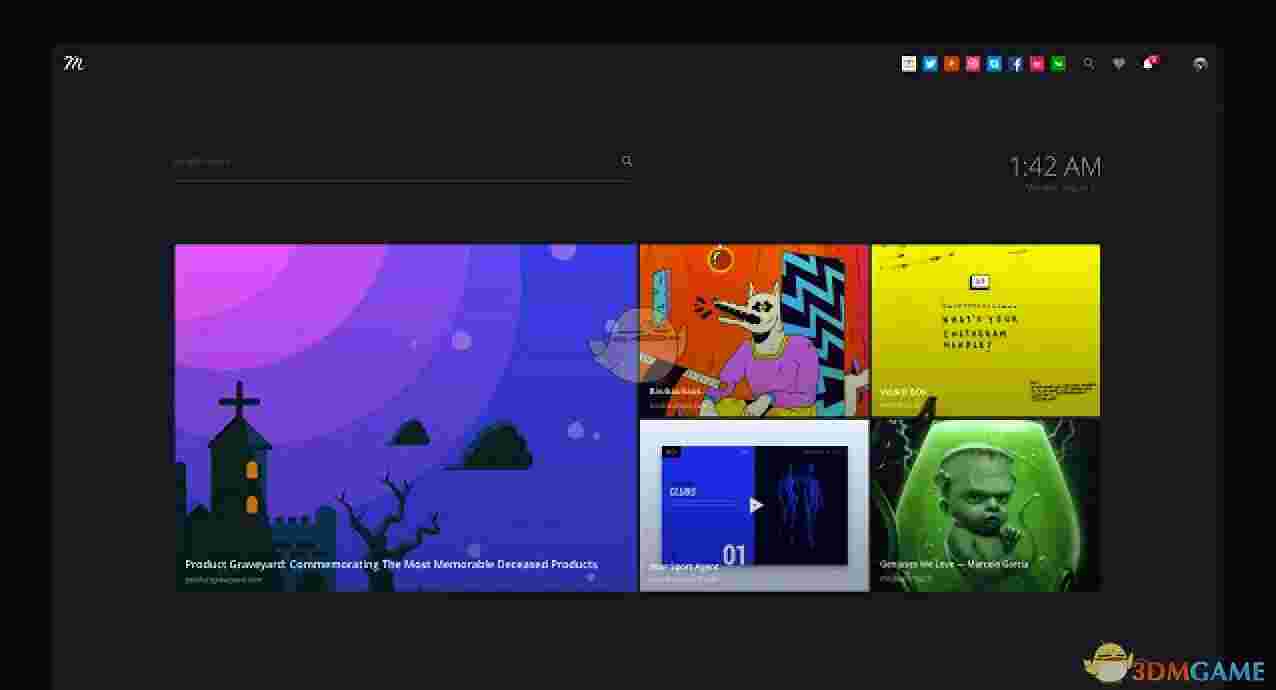This screenshot has width=1276, height=690.
Task: Click the dark settings icon at the far right
Action: [x=1199, y=64]
